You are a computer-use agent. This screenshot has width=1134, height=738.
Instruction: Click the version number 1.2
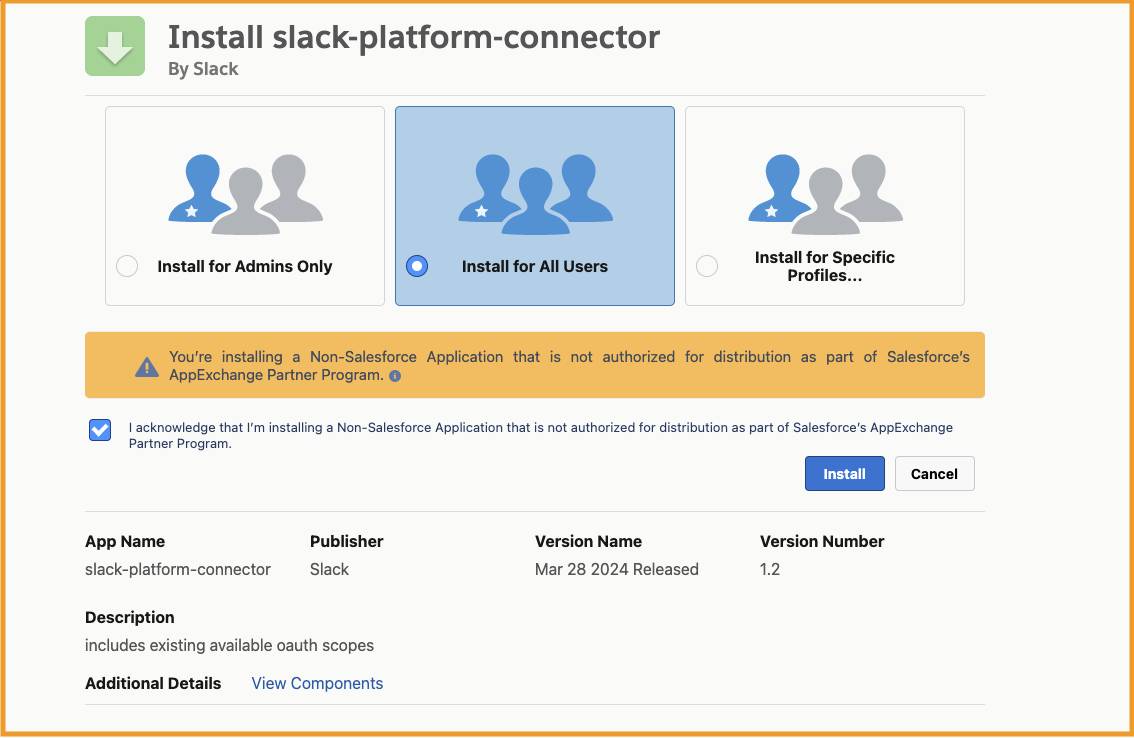pyautogui.click(x=770, y=569)
